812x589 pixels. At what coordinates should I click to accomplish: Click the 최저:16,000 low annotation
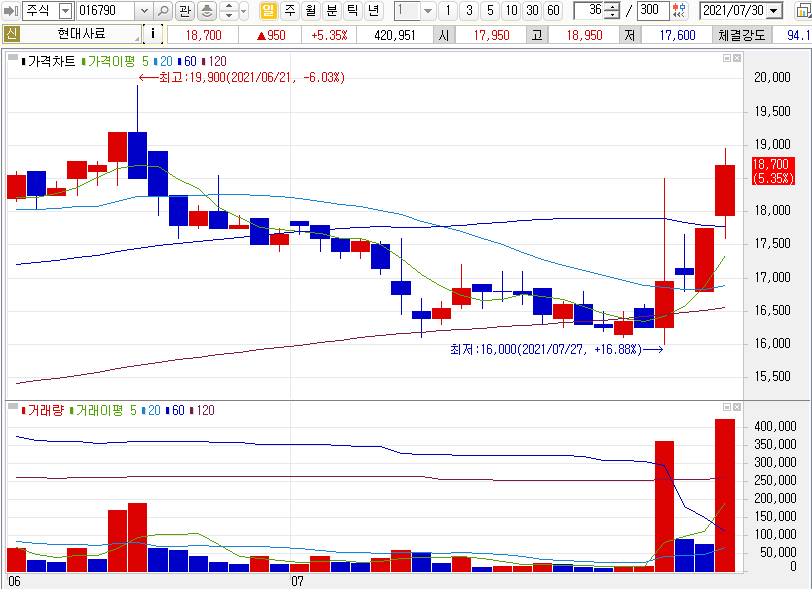point(557,349)
